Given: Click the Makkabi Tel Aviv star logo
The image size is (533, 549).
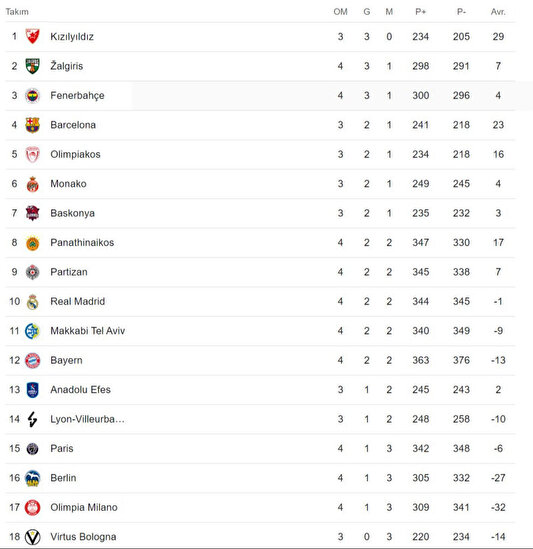Looking at the screenshot, I should (33, 331).
